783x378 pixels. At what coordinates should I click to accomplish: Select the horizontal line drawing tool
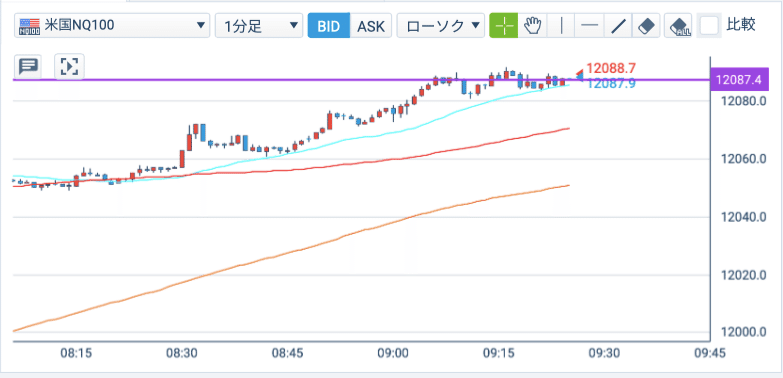pyautogui.click(x=590, y=25)
